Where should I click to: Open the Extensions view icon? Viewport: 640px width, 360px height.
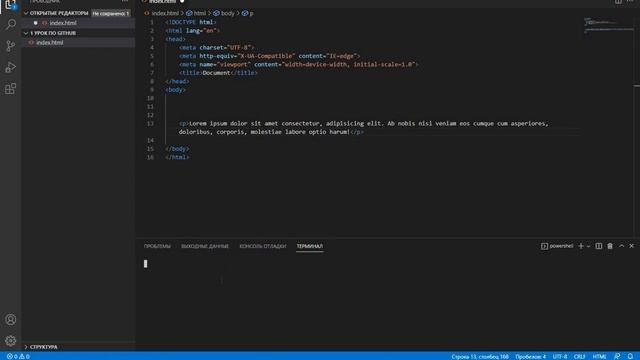pos(11,89)
